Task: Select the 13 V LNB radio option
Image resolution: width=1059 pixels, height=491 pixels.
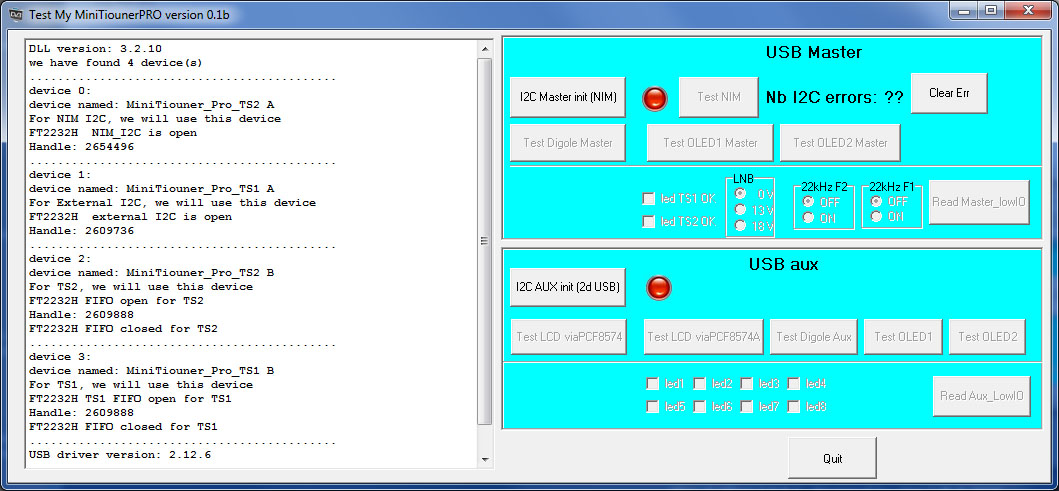Action: [x=741, y=210]
